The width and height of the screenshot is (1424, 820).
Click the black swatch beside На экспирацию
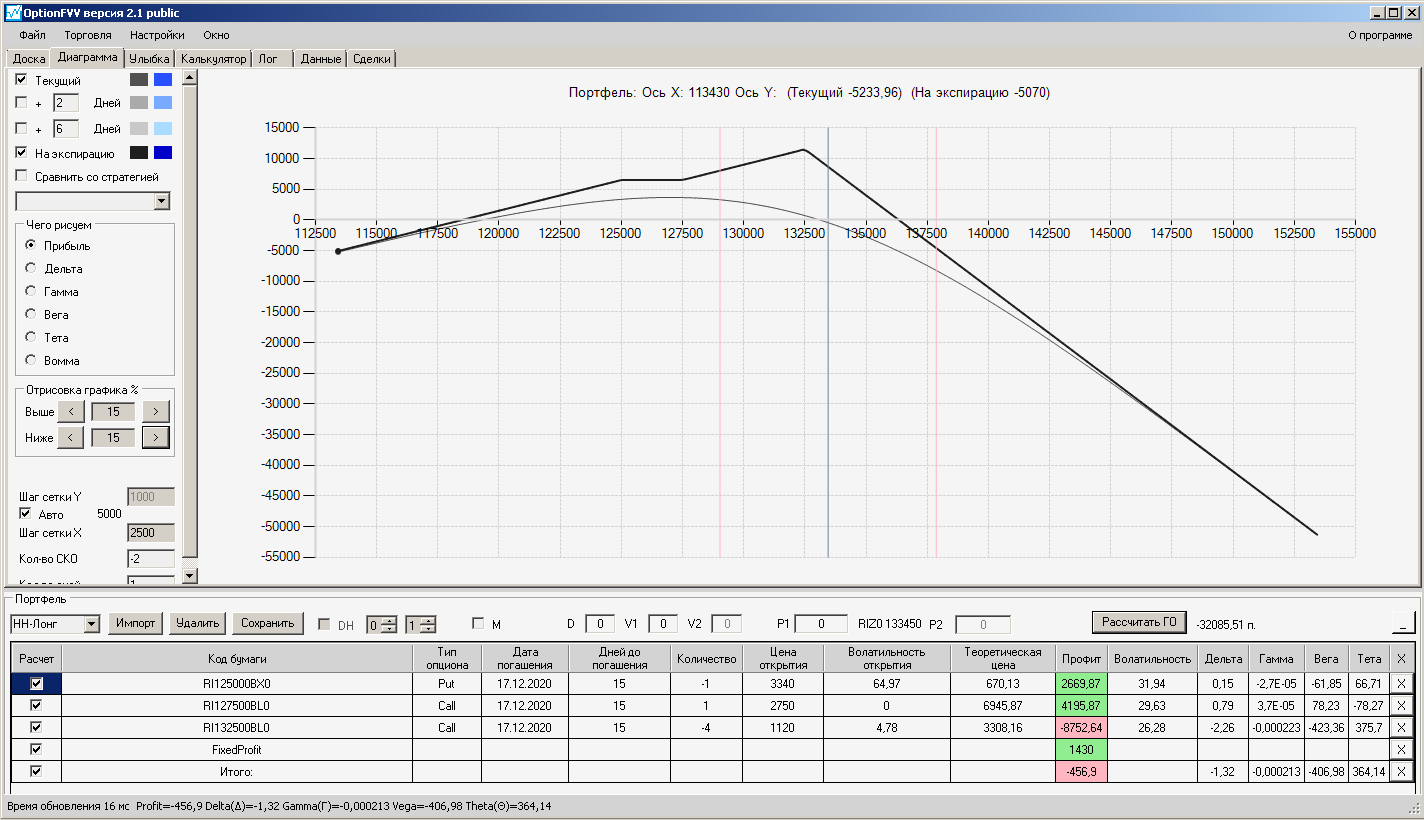tap(139, 153)
